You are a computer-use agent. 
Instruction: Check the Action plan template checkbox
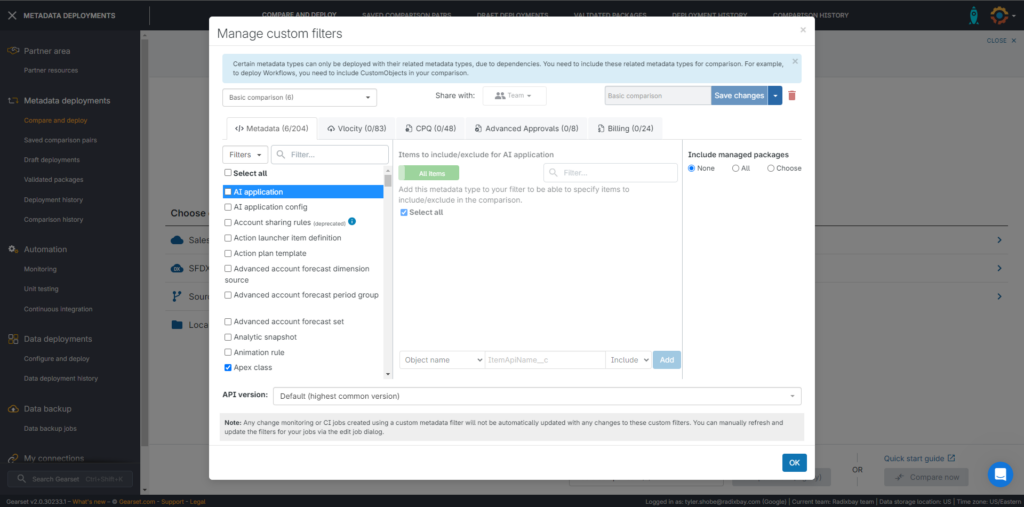pyautogui.click(x=228, y=254)
